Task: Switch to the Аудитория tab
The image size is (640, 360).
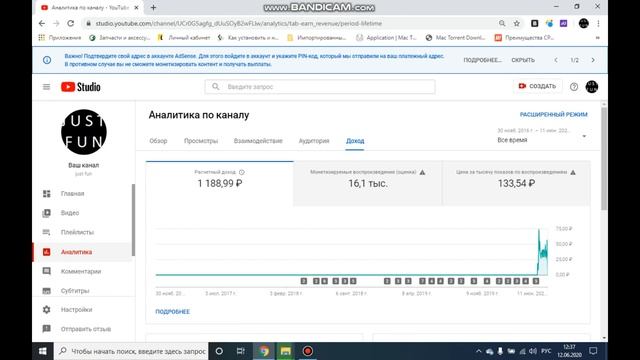Action: [x=314, y=141]
